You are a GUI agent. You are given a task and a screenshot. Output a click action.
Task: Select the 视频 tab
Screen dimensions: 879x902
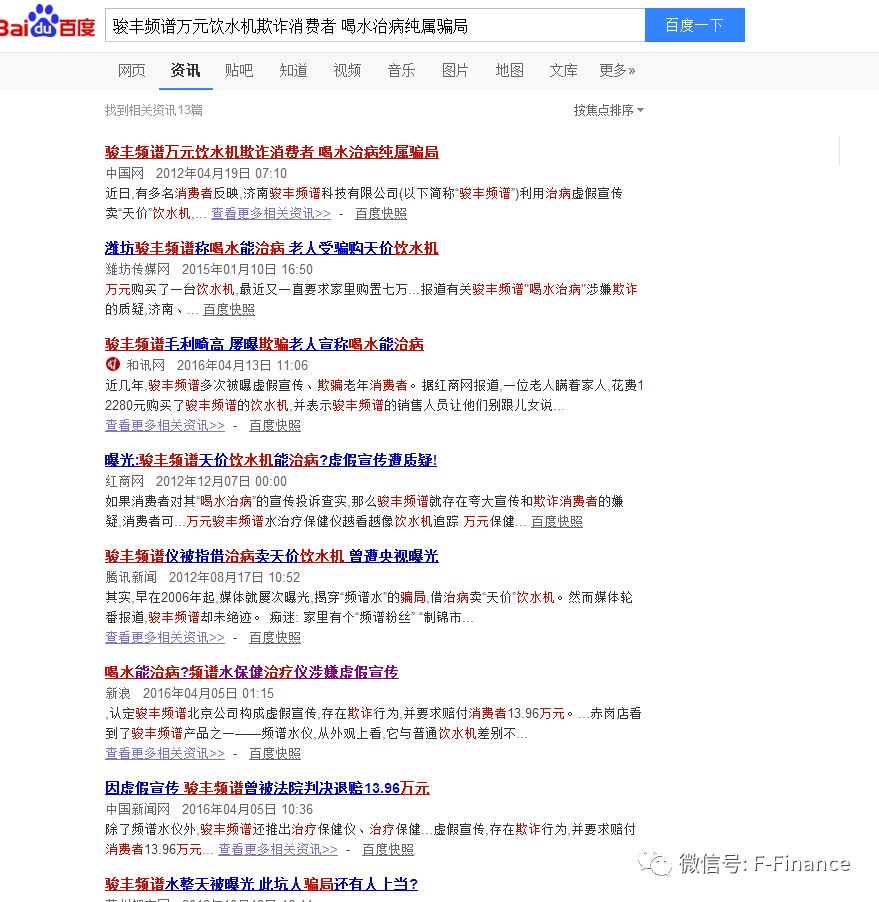[347, 71]
